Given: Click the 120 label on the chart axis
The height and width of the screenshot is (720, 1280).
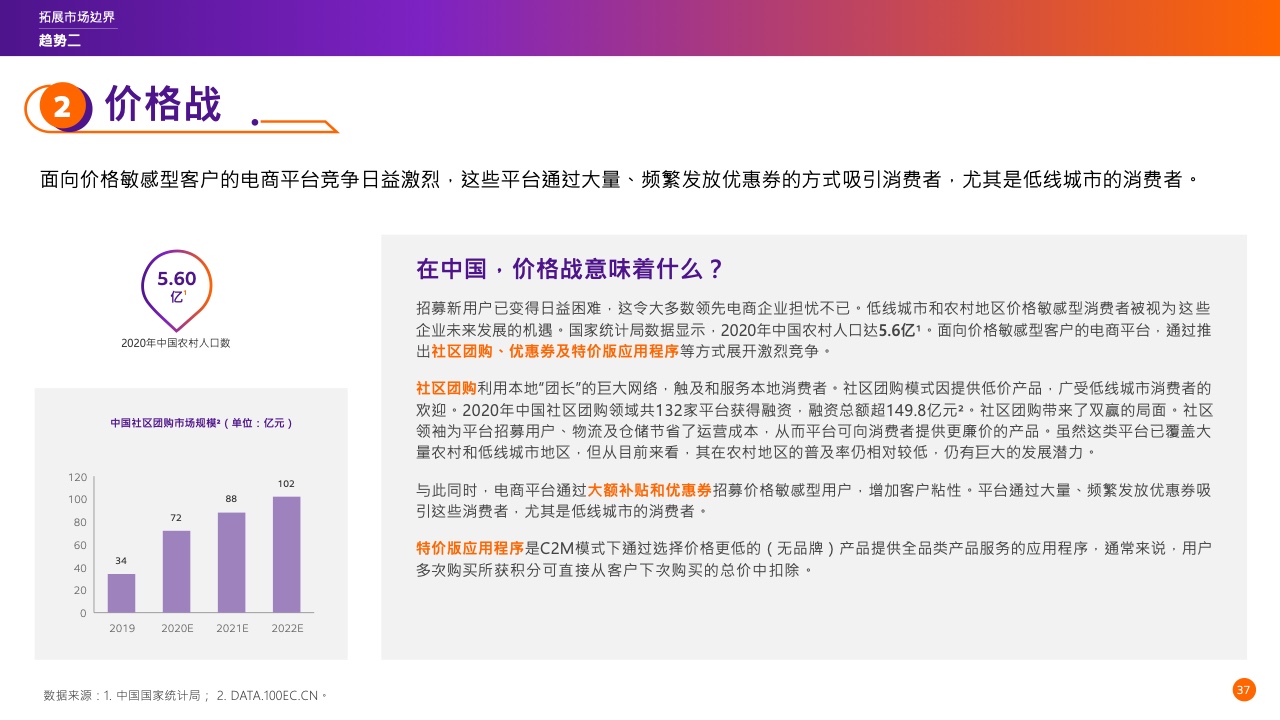Looking at the screenshot, I should click(x=78, y=477).
